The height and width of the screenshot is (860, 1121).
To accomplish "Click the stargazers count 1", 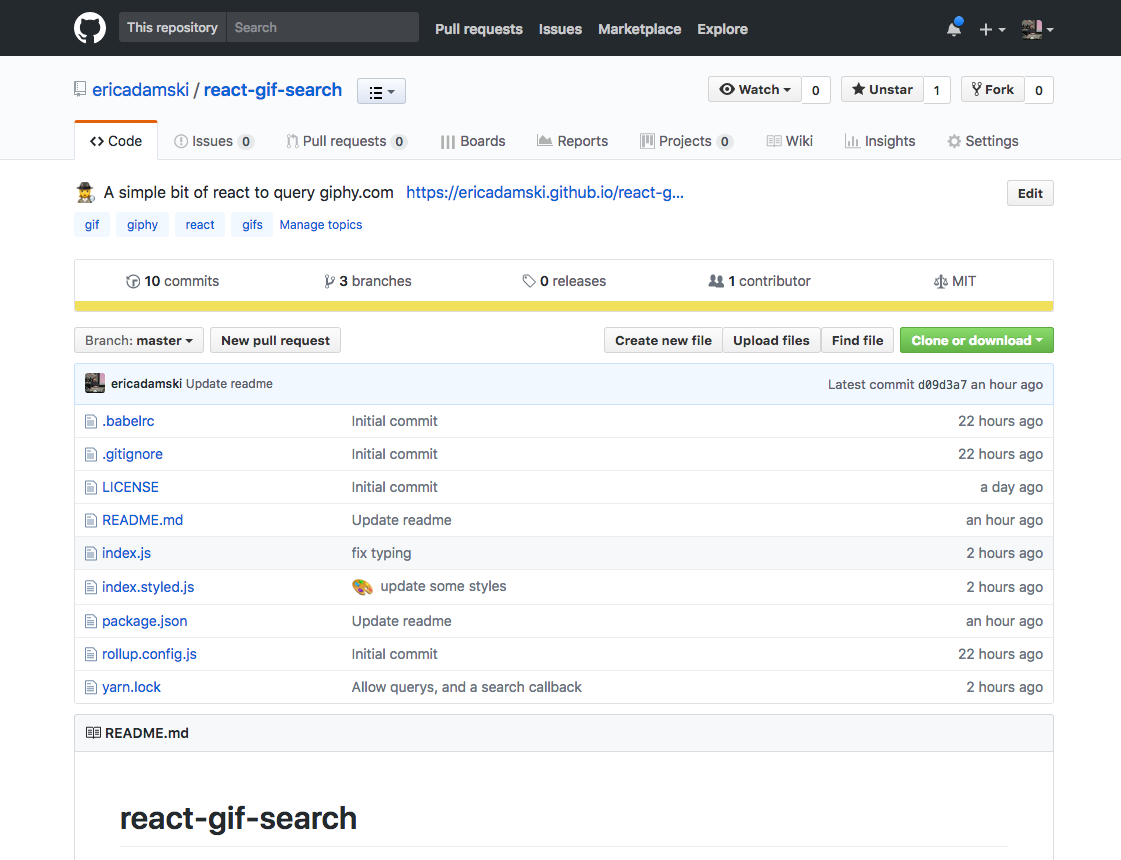I will [x=937, y=90].
